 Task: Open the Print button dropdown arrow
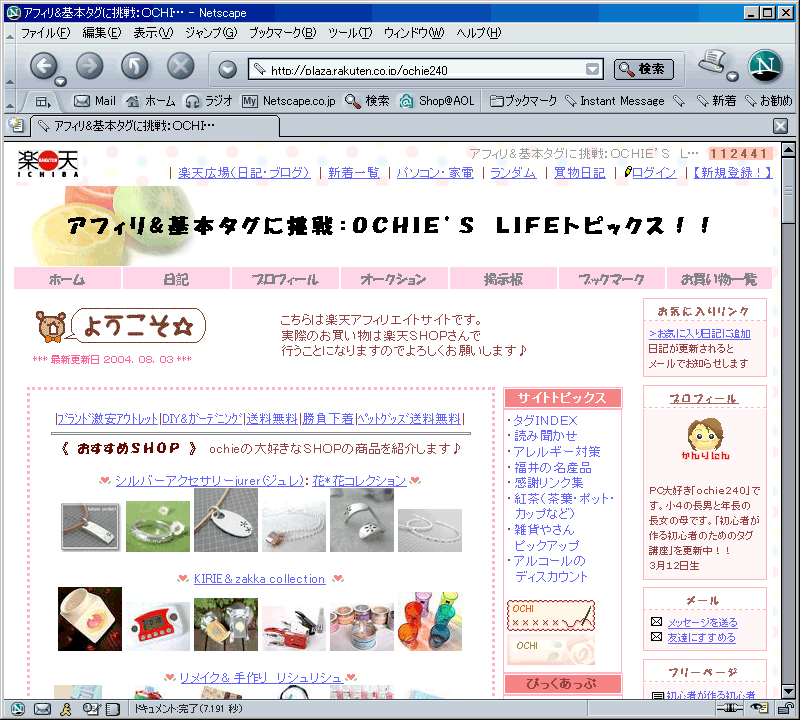coord(733,77)
